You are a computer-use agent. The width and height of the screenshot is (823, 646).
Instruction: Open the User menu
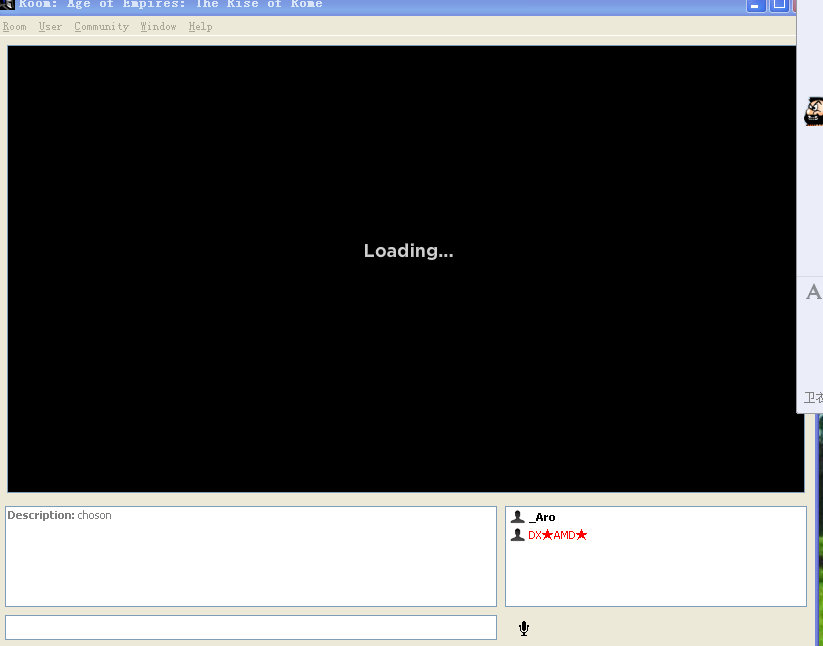(50, 27)
